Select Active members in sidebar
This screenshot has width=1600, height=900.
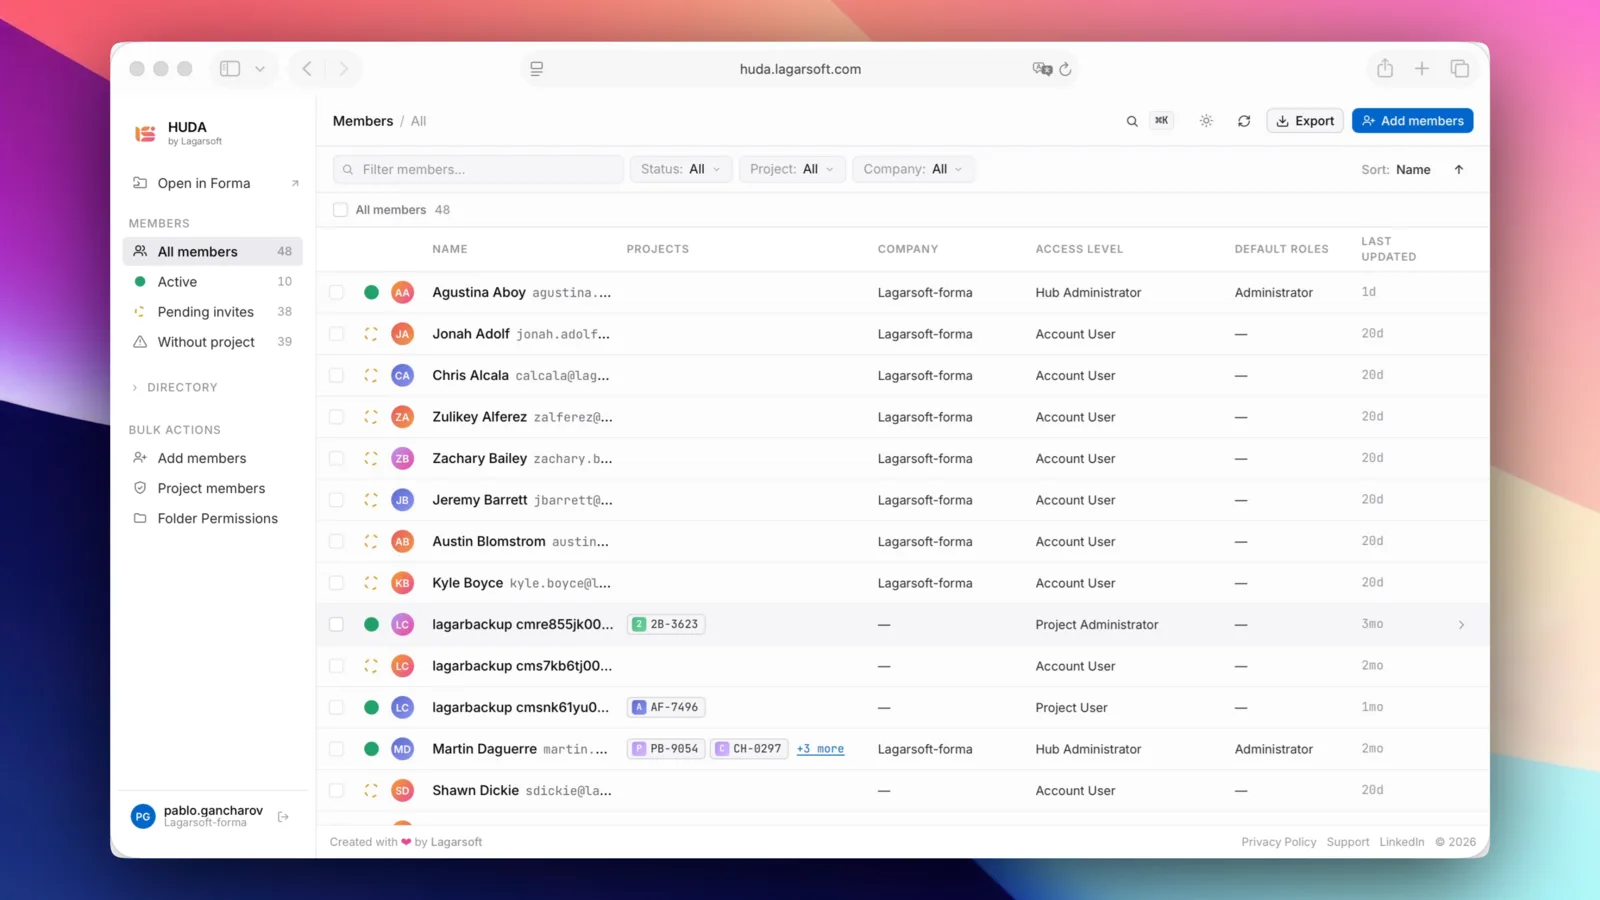pos(212,282)
